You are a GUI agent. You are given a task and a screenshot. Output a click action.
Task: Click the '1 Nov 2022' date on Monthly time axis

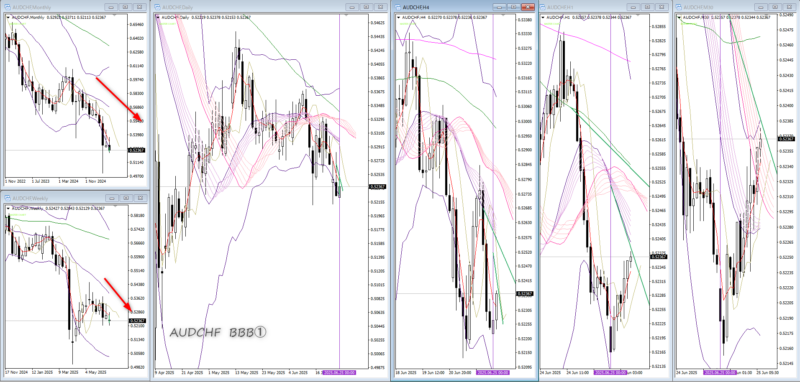(14, 181)
